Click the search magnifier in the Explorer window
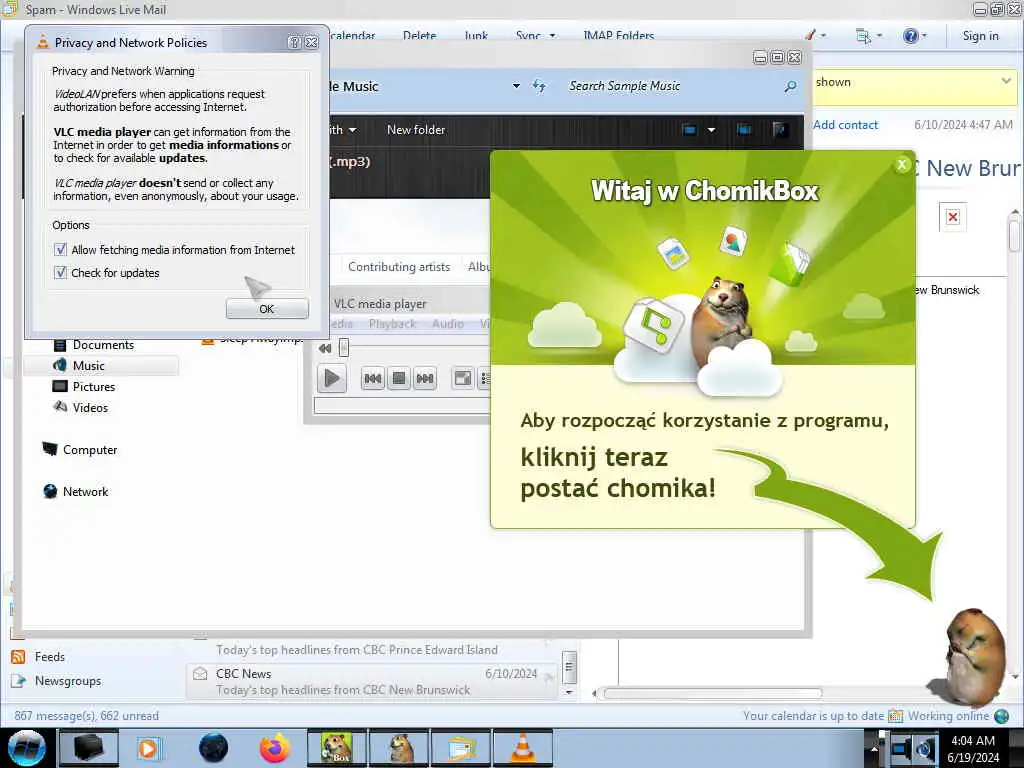The image size is (1024, 768). point(790,86)
